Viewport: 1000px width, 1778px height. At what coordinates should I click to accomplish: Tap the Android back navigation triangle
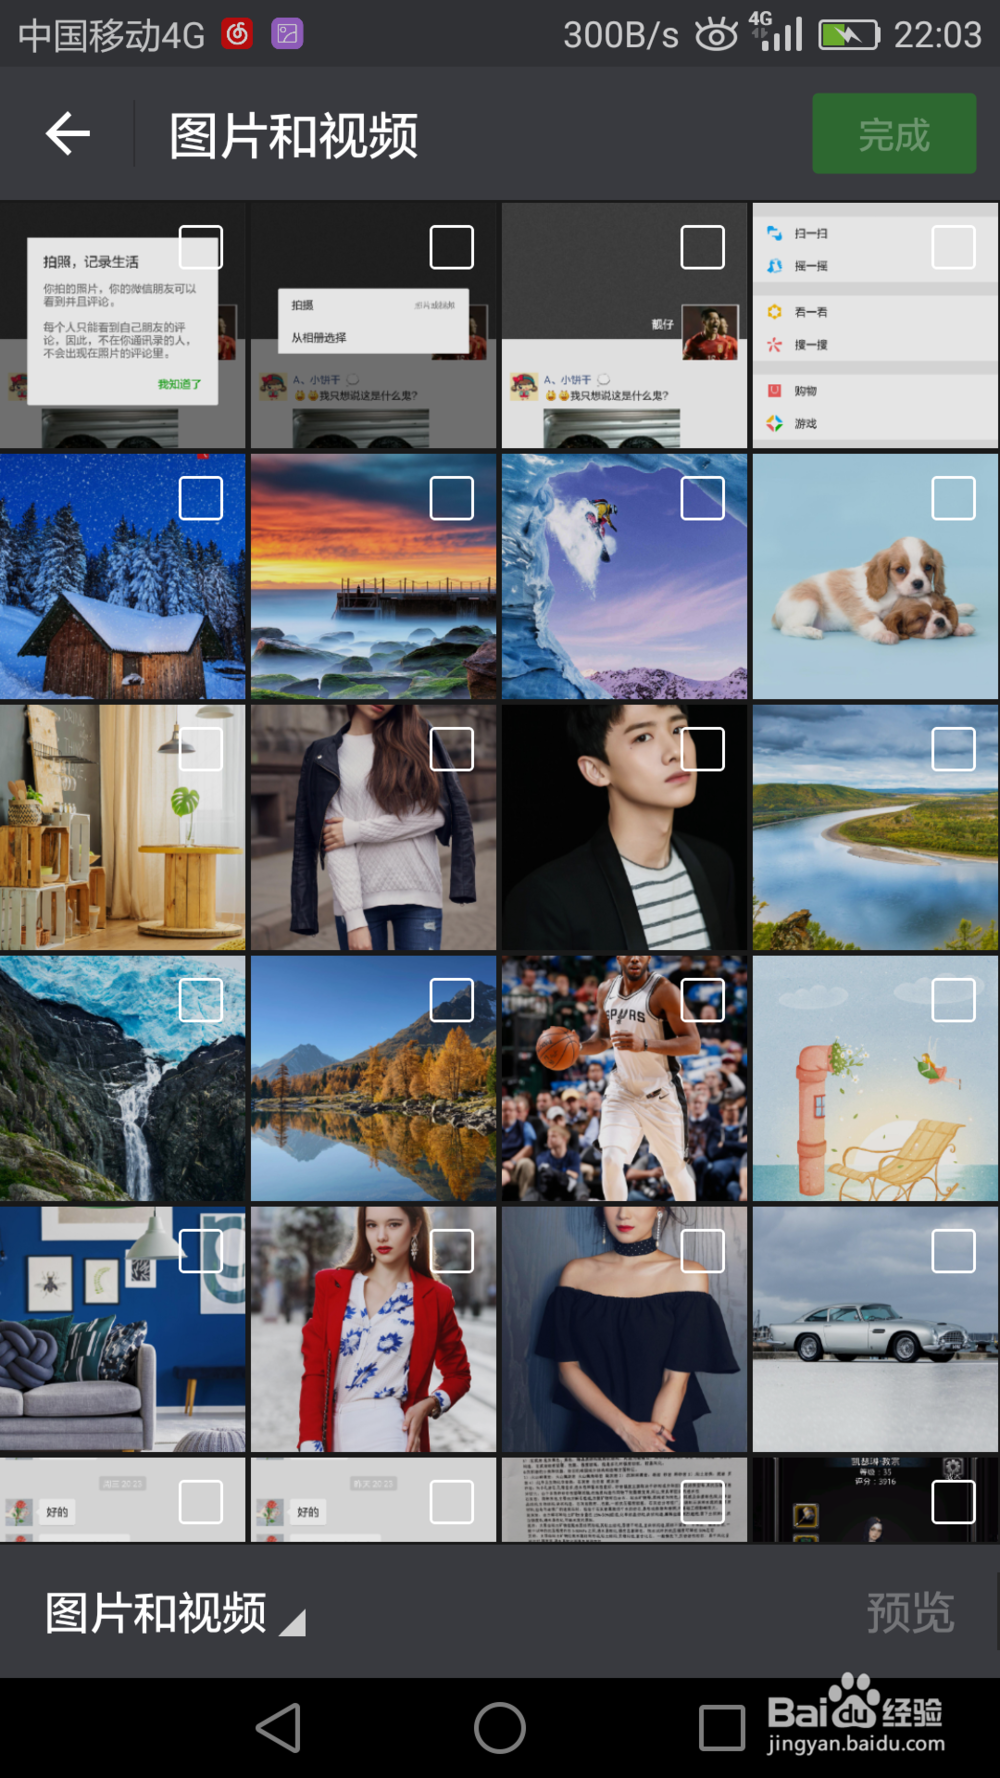click(x=279, y=1727)
